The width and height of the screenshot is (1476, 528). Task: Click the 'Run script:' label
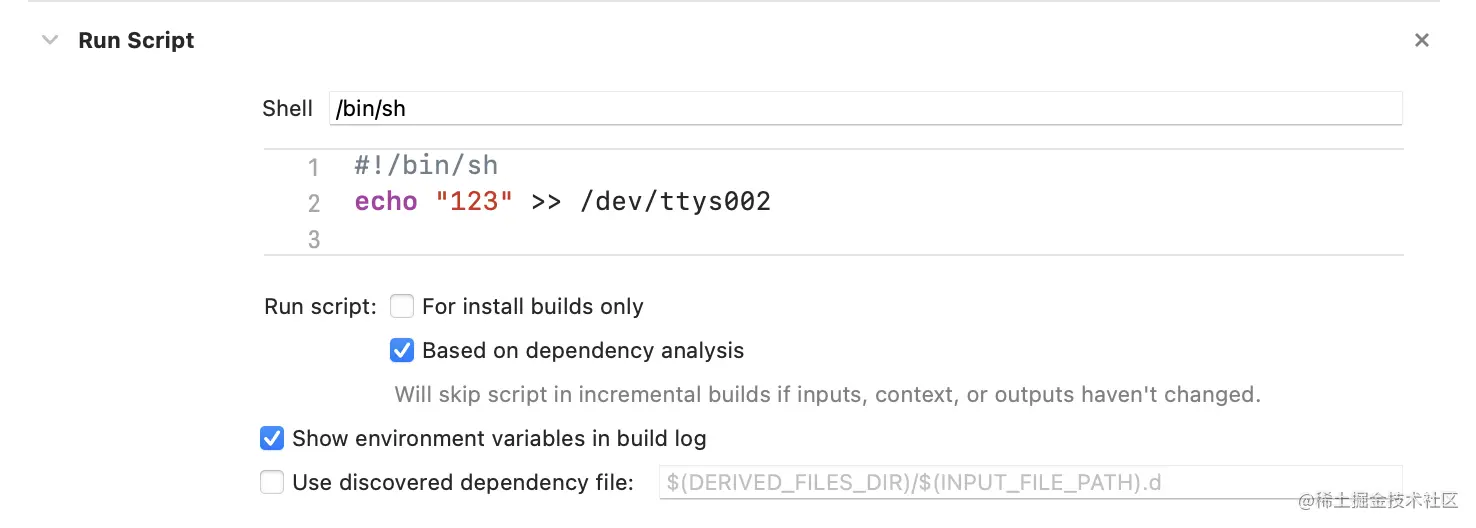pos(320,307)
